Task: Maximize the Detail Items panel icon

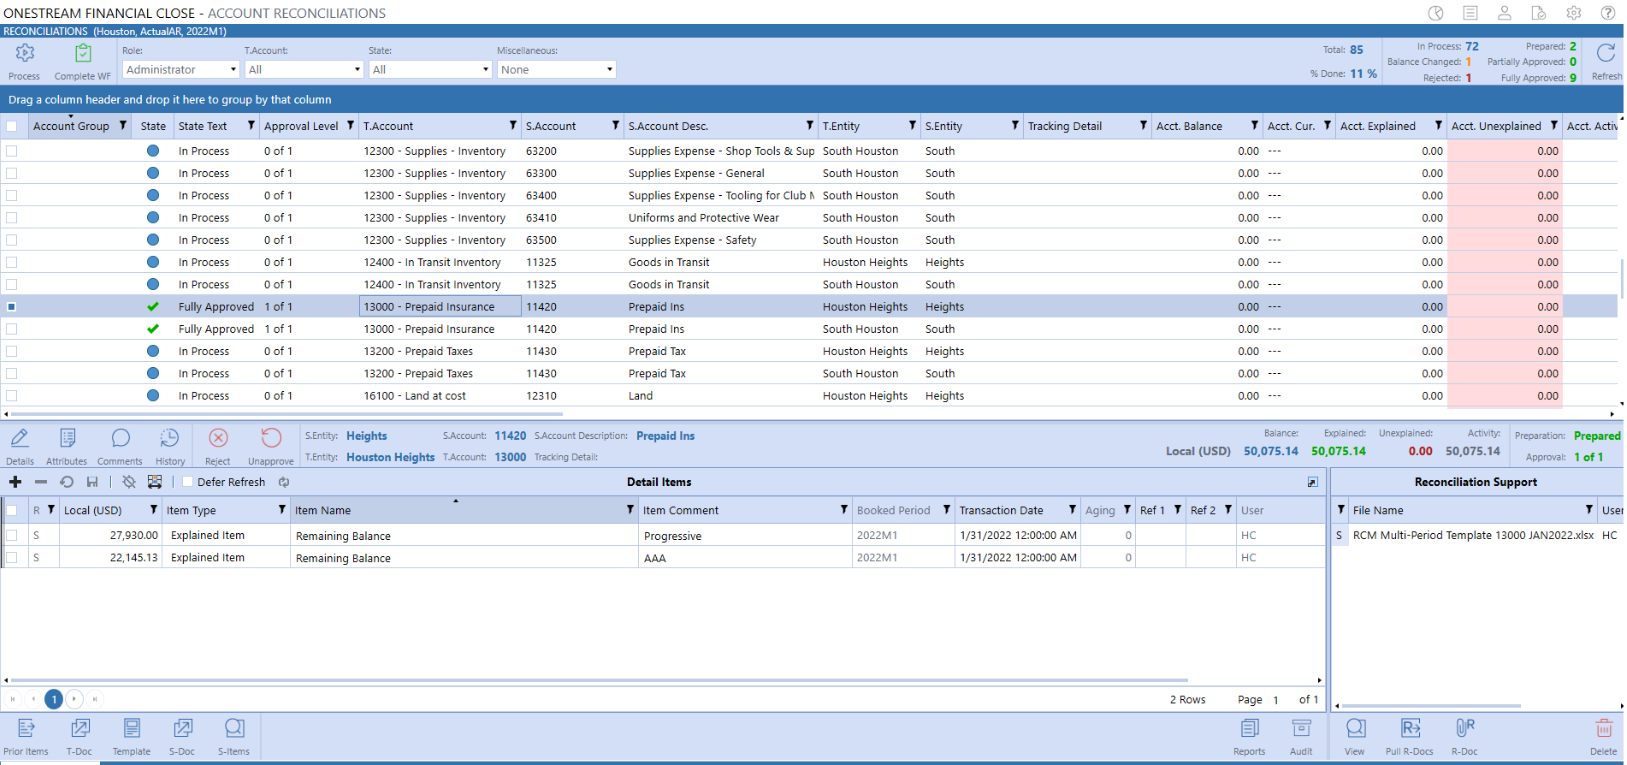Action: (1313, 482)
